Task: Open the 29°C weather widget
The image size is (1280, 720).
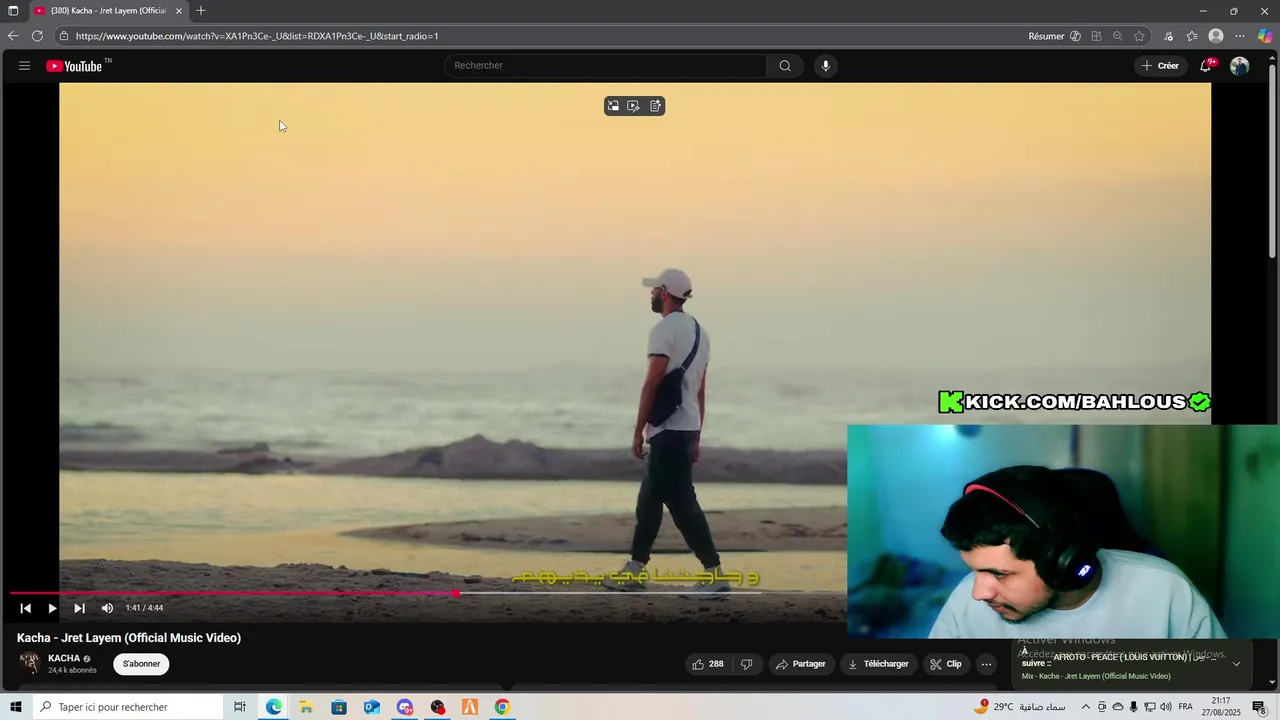Action: 1018,707
